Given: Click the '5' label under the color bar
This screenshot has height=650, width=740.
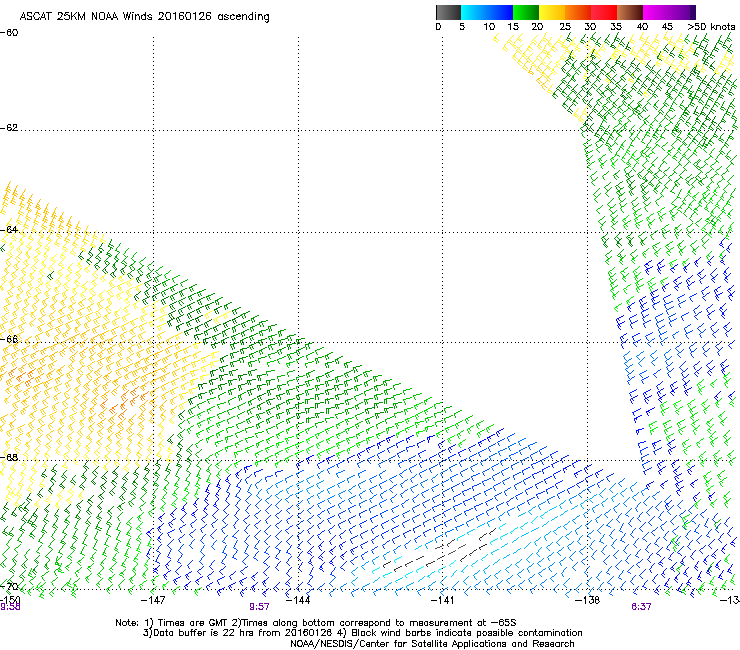Looking at the screenshot, I should [462, 27].
